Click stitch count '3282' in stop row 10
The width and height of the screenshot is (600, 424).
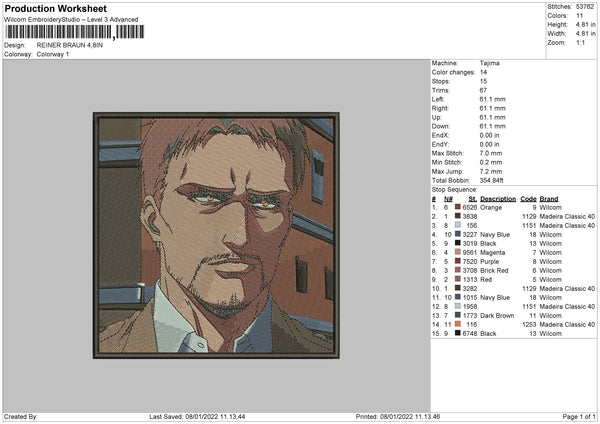470,288
